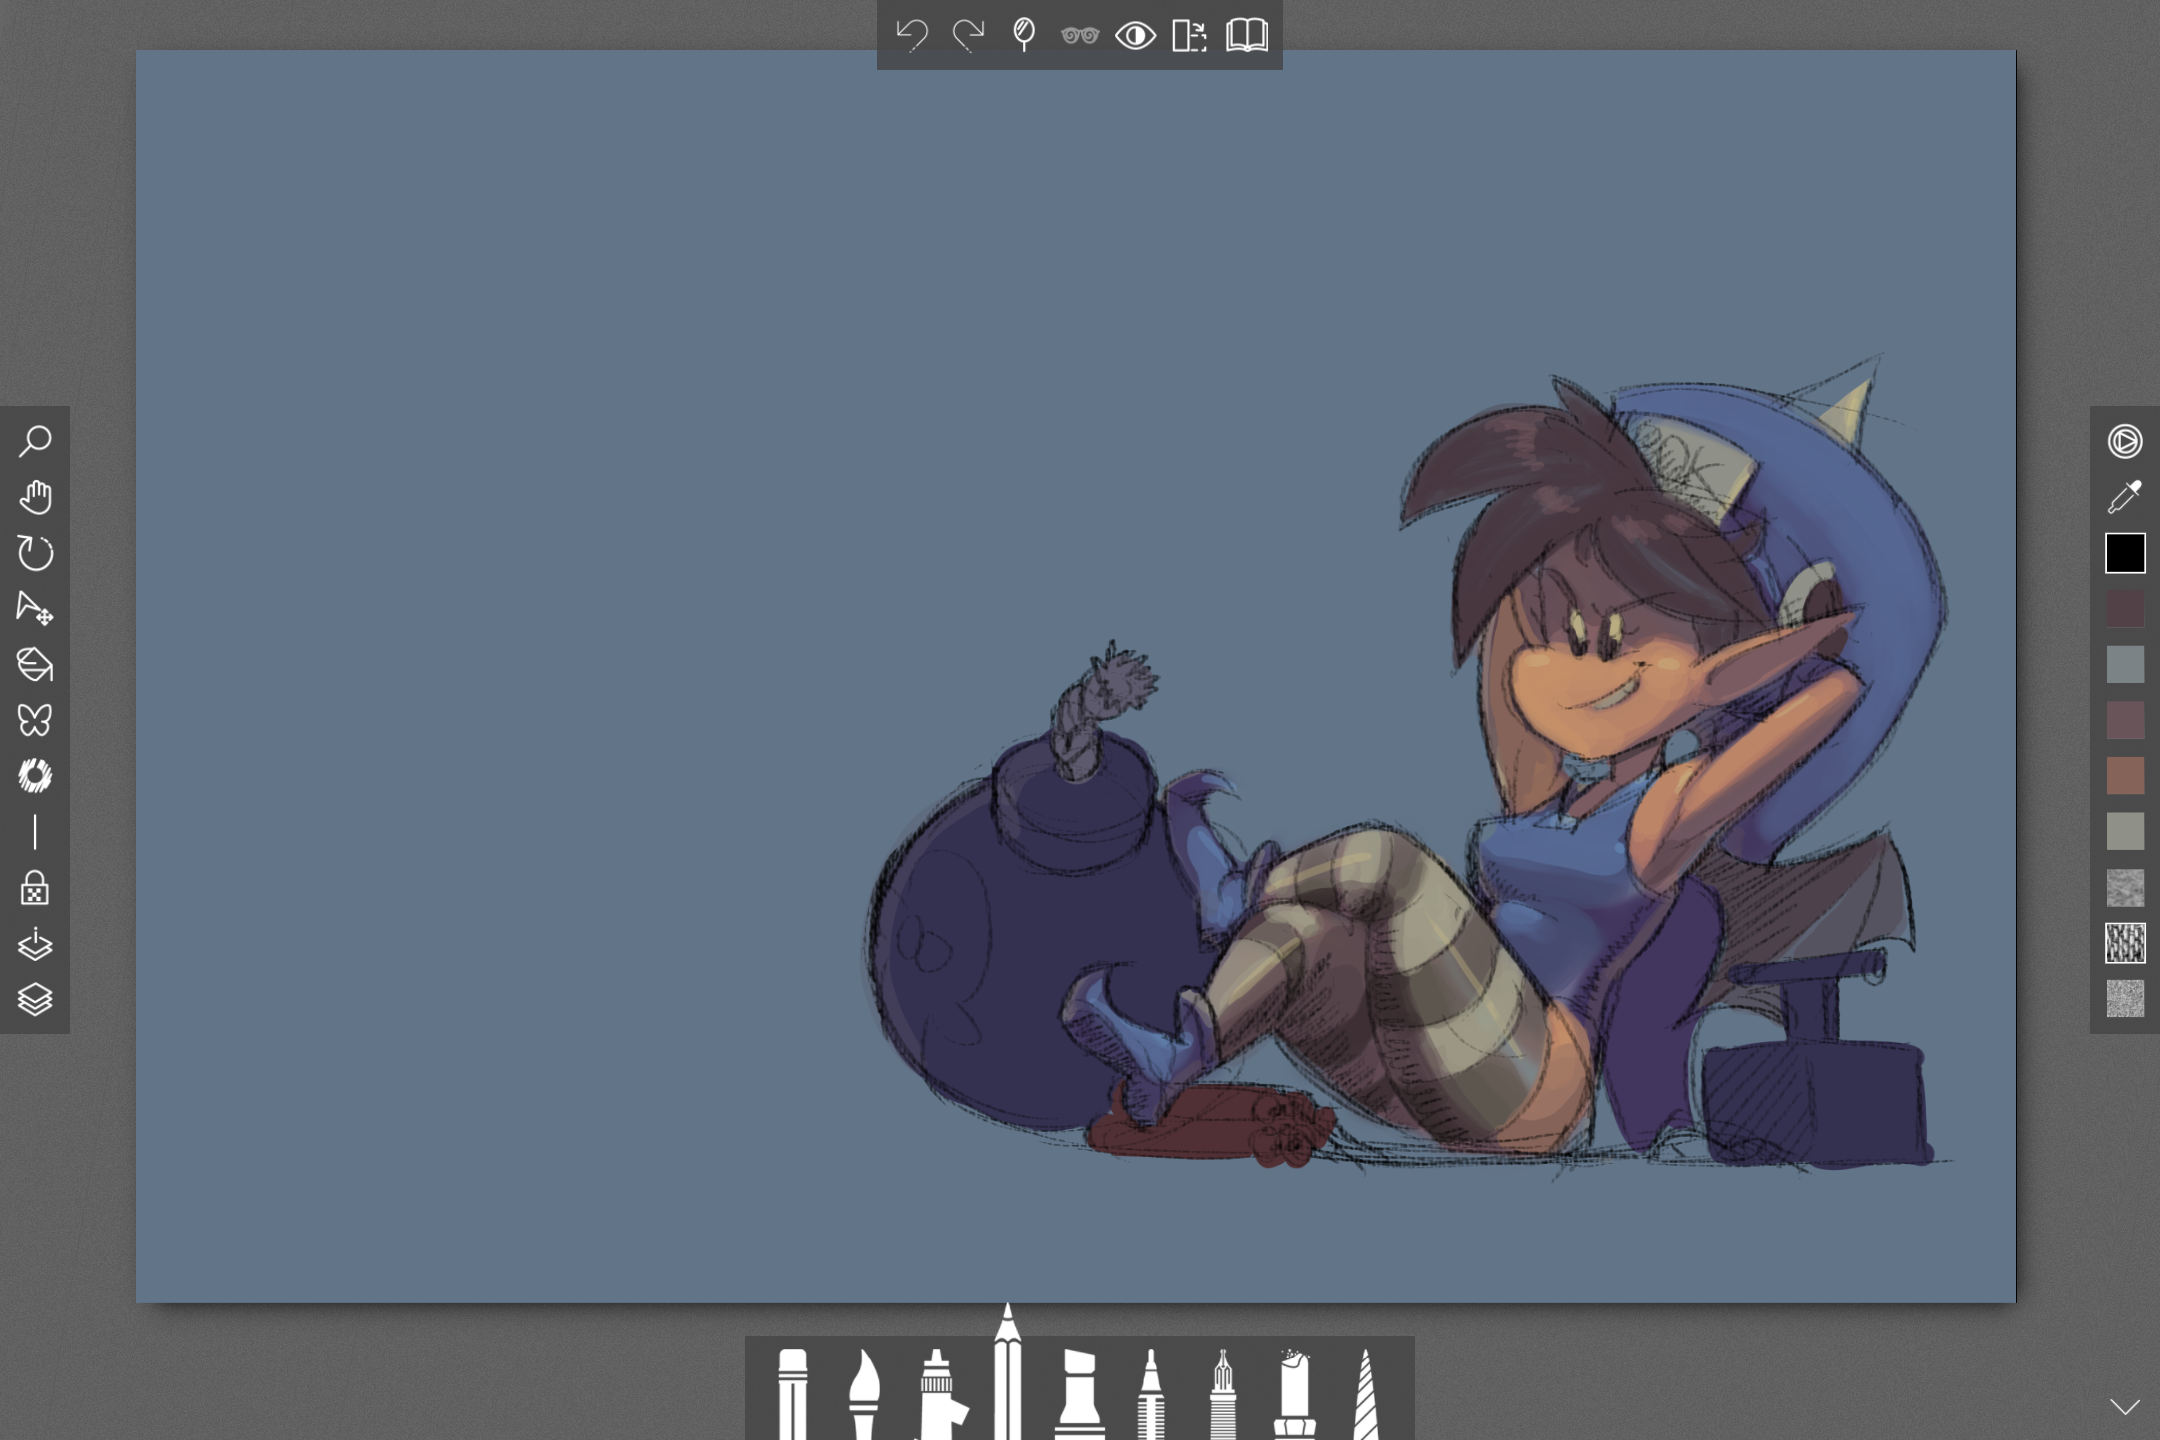
Task: Open the layers stack panel
Action: click(x=35, y=999)
